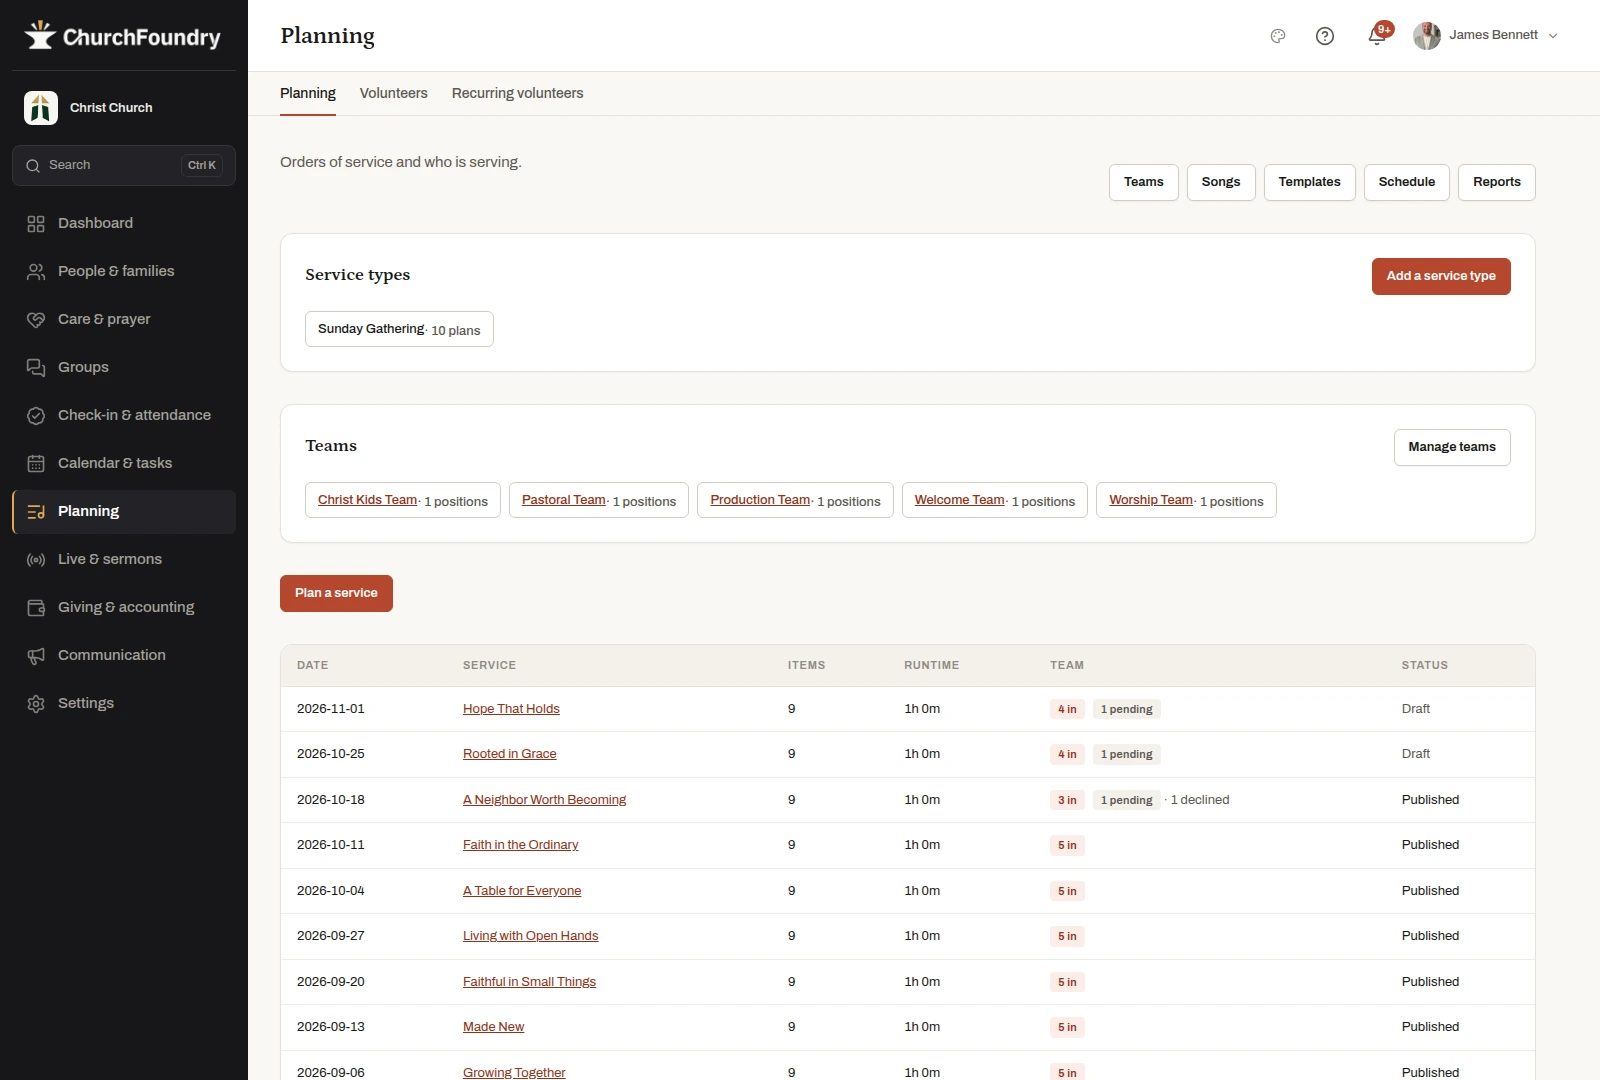The width and height of the screenshot is (1600, 1080).
Task: Click the Teams button near Songs
Action: (1144, 182)
